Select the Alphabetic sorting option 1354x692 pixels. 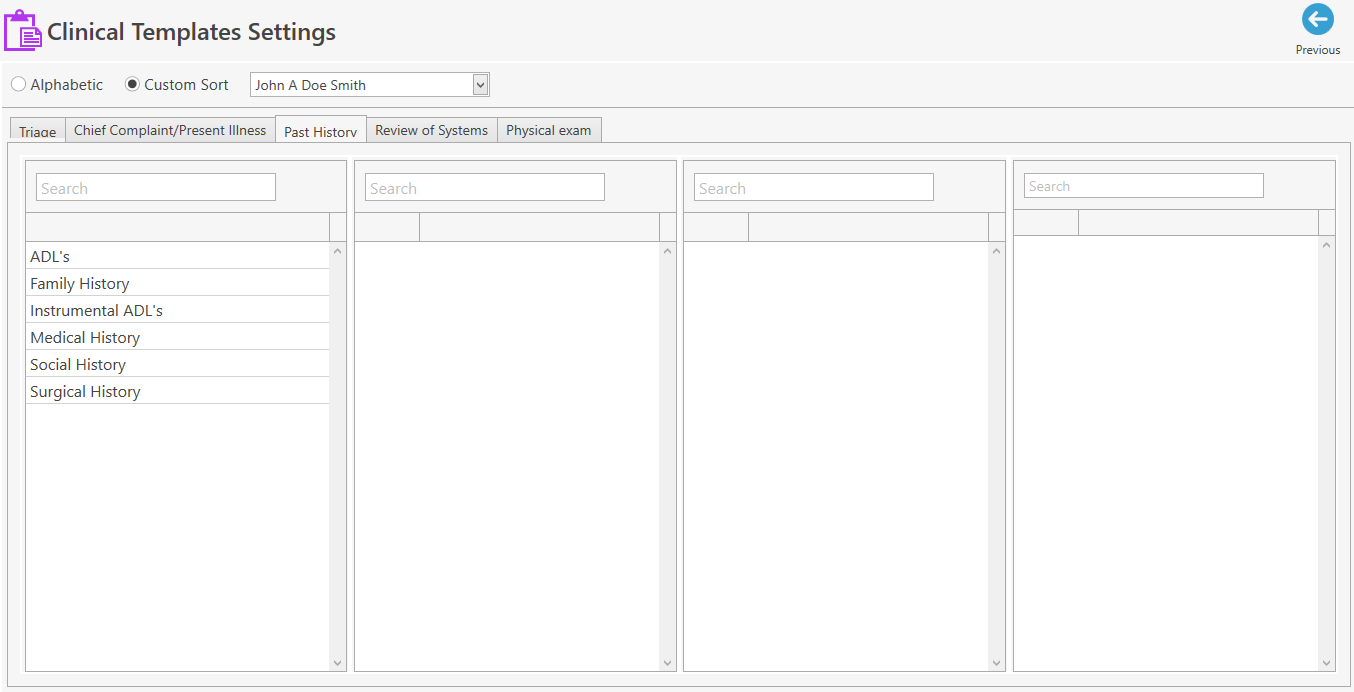coord(17,84)
